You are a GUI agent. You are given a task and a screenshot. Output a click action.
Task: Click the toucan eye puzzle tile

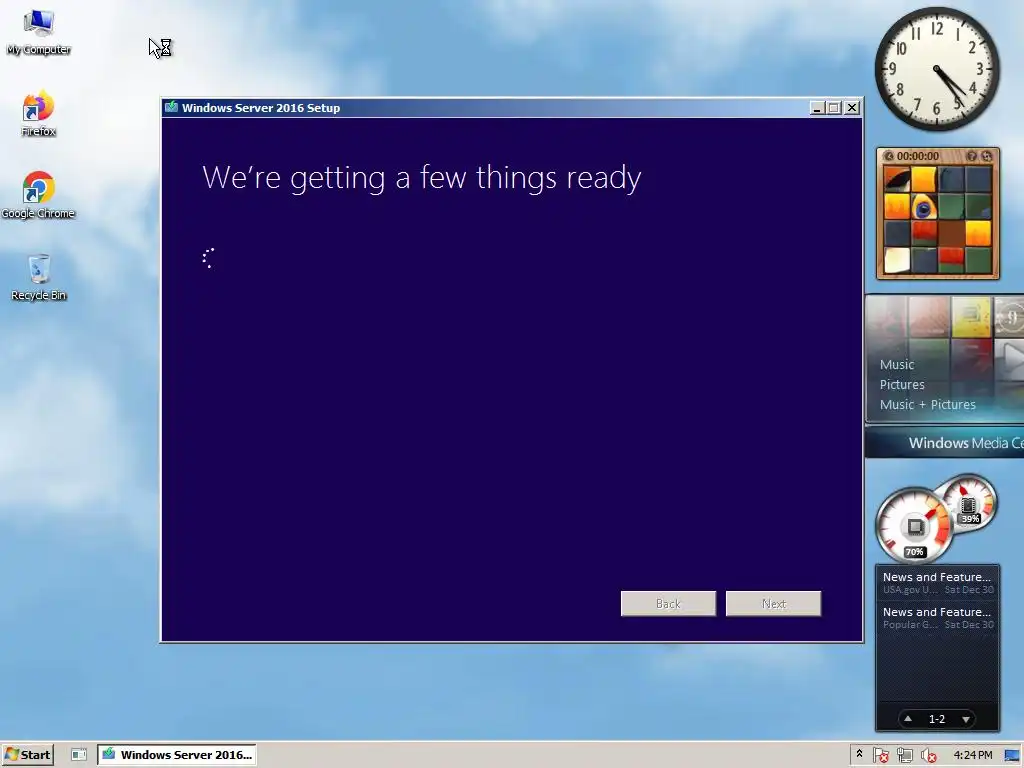tap(923, 207)
